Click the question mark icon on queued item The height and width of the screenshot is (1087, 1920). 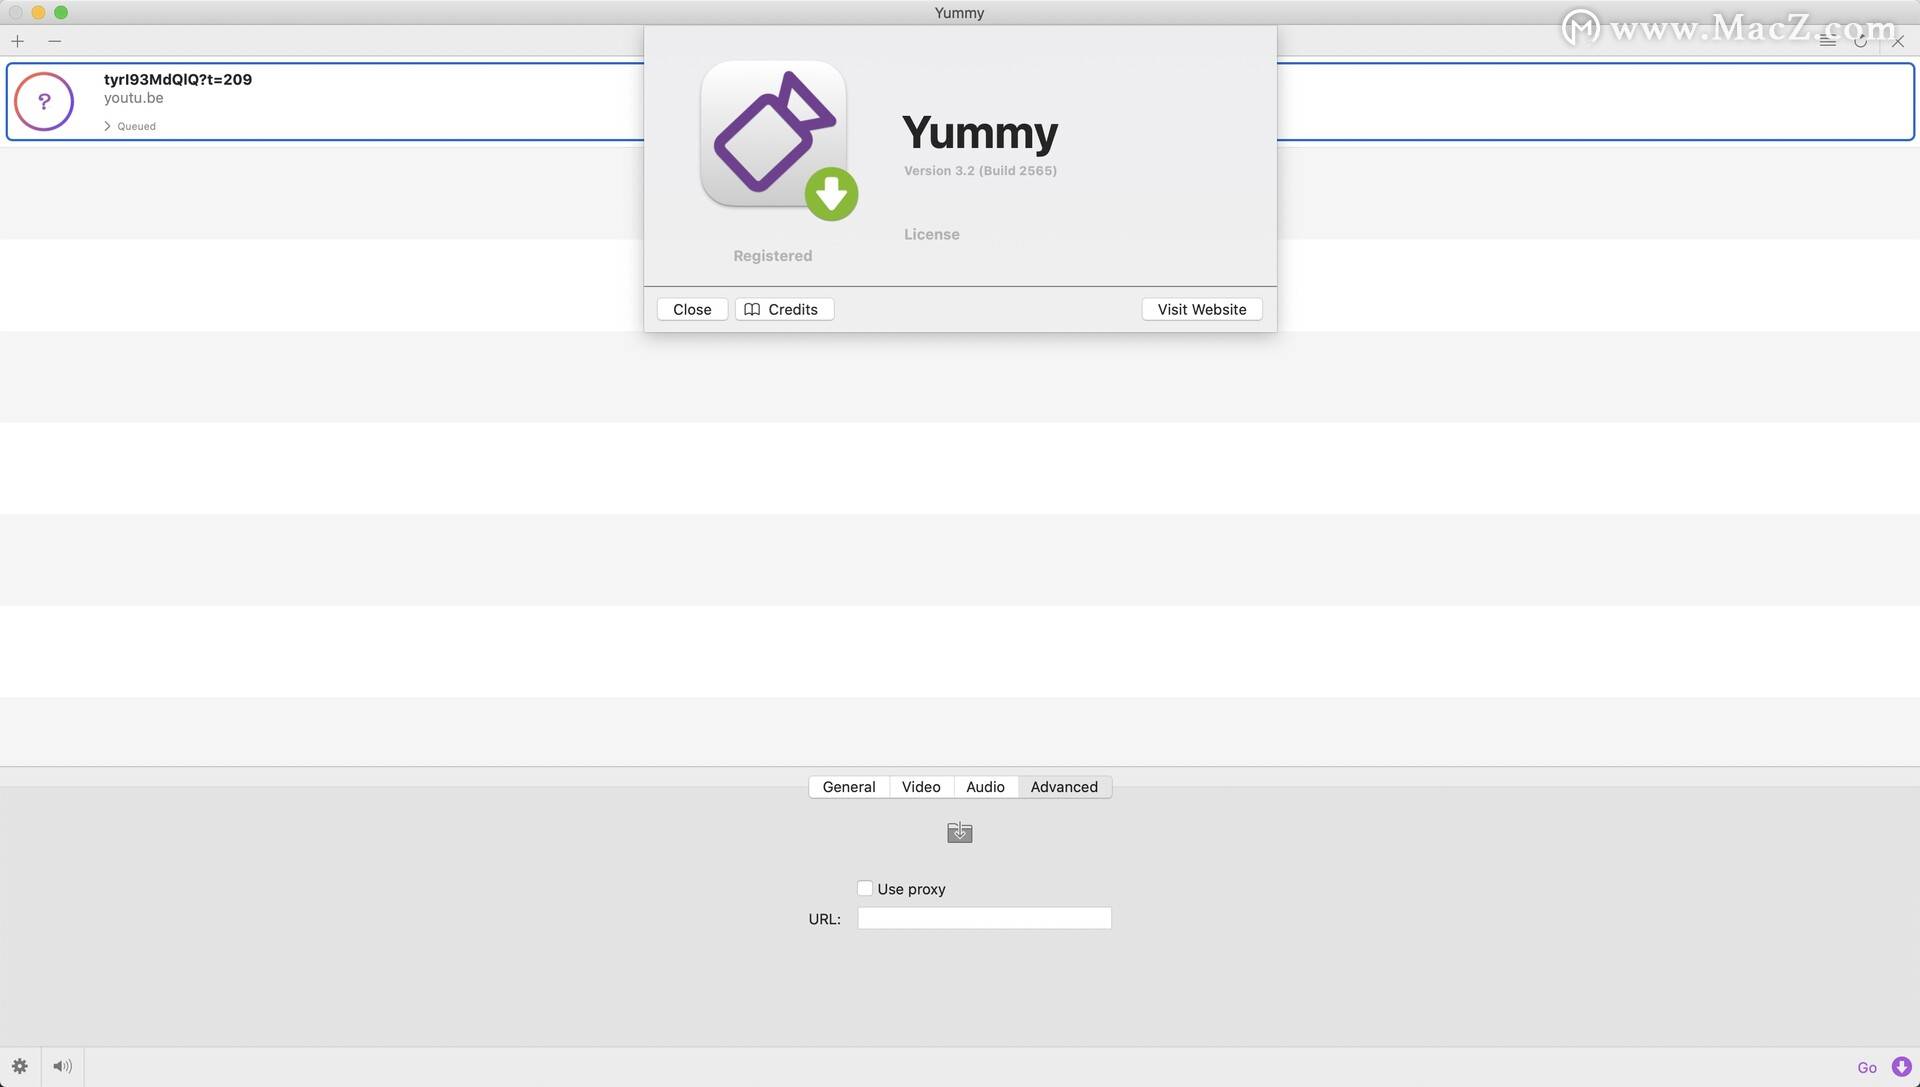pos(45,100)
